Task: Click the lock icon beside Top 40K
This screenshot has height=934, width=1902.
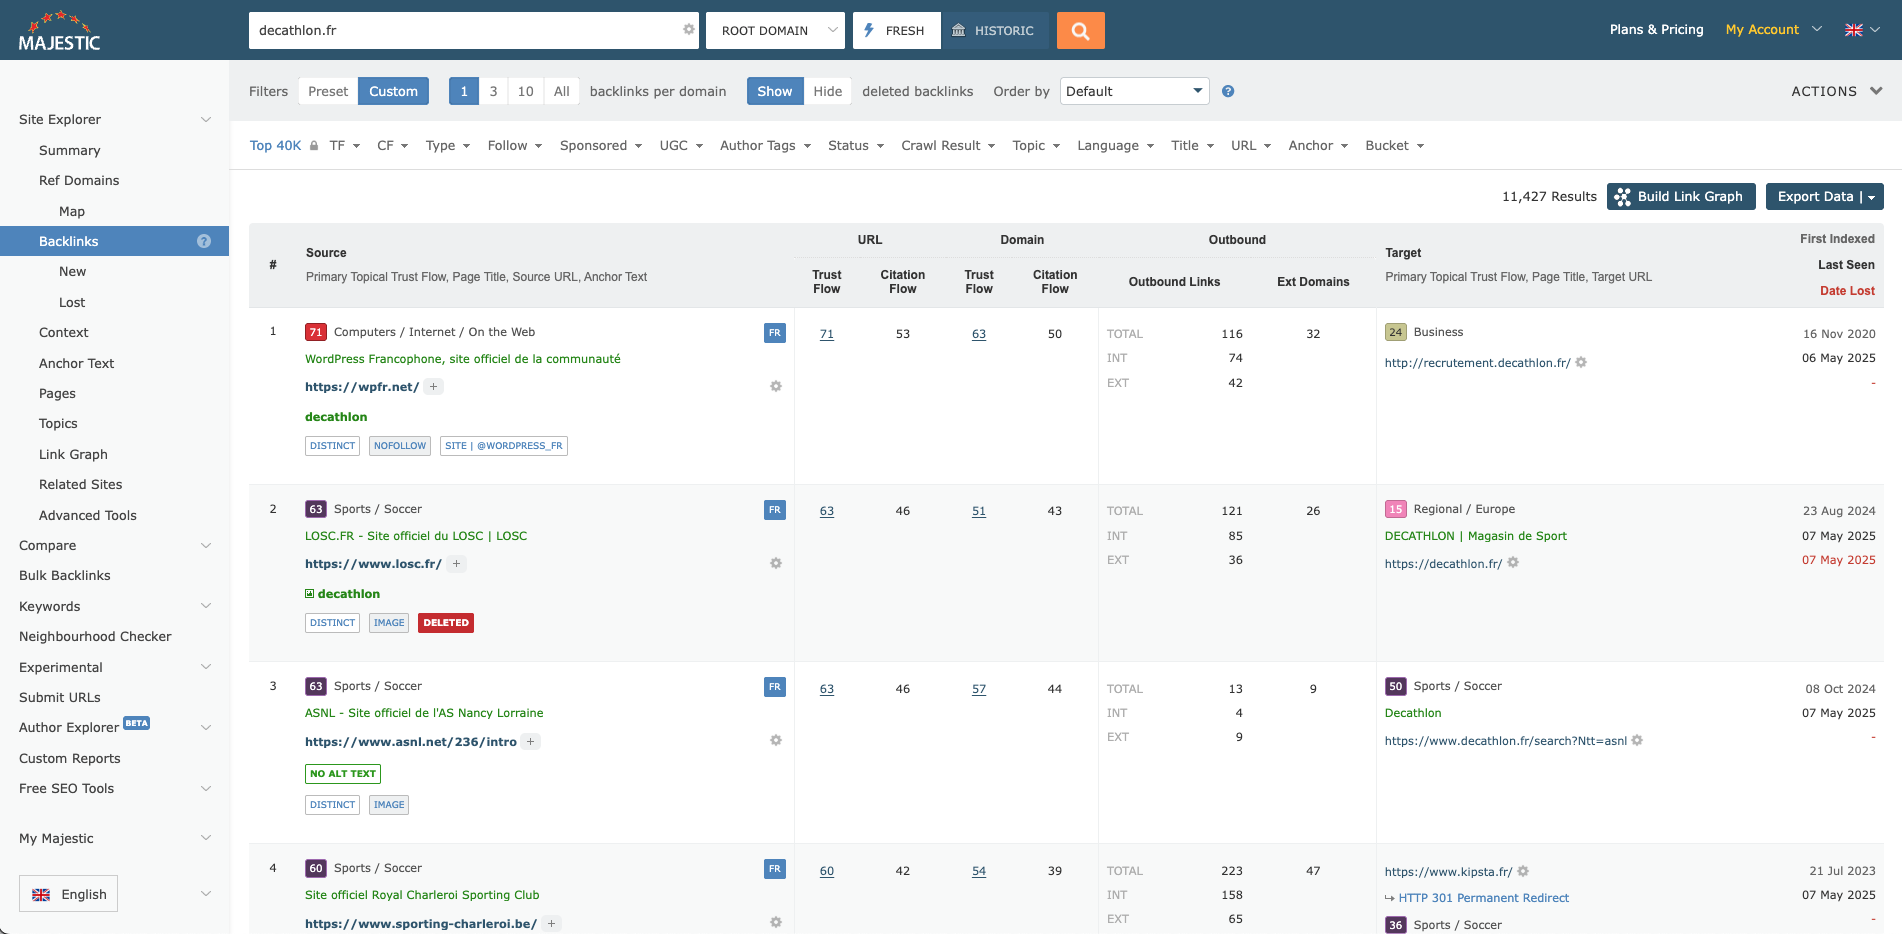Action: (x=314, y=145)
